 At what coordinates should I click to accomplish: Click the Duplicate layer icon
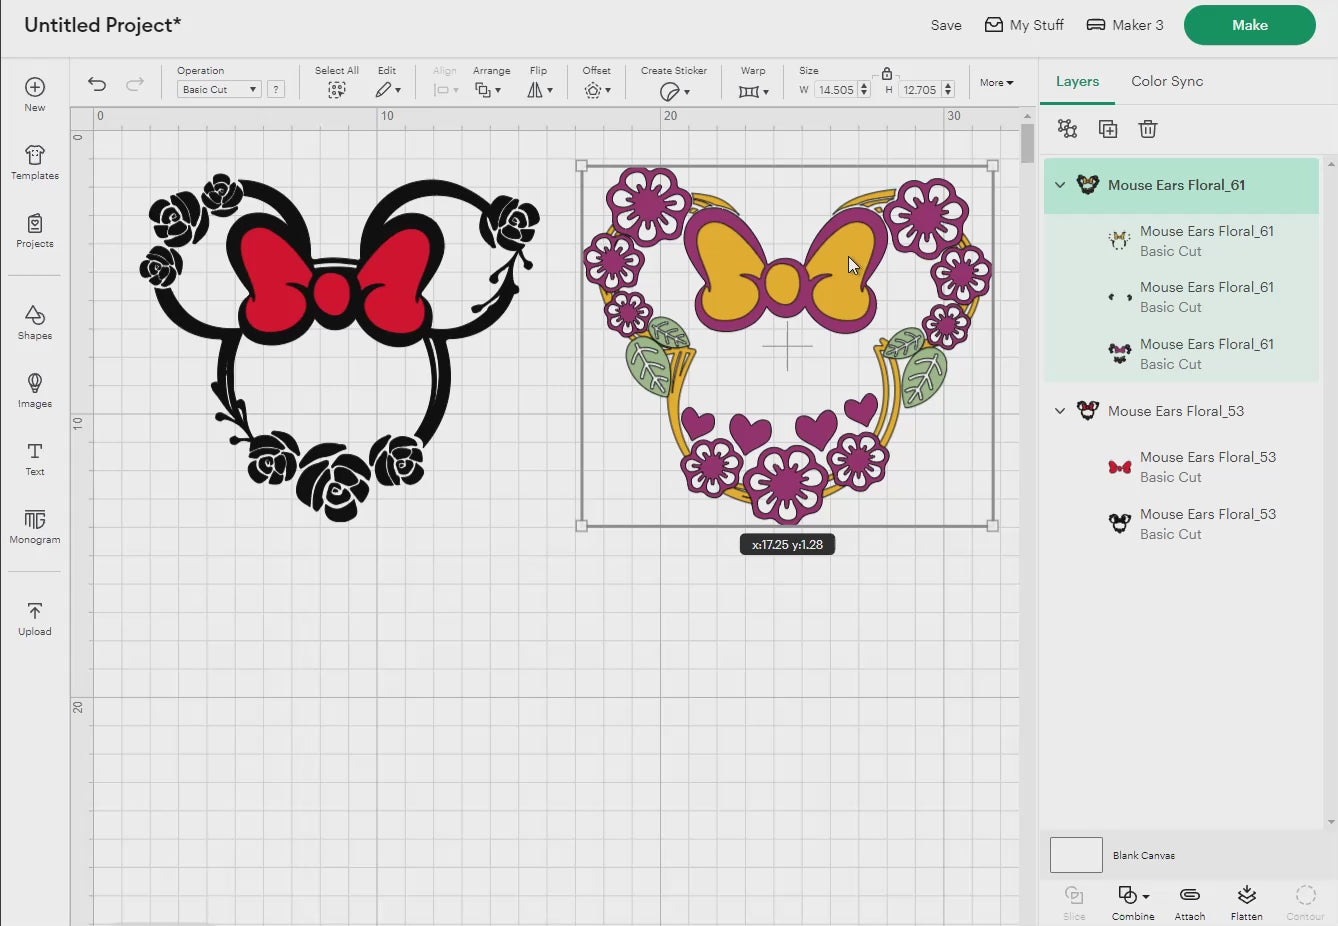(1108, 128)
